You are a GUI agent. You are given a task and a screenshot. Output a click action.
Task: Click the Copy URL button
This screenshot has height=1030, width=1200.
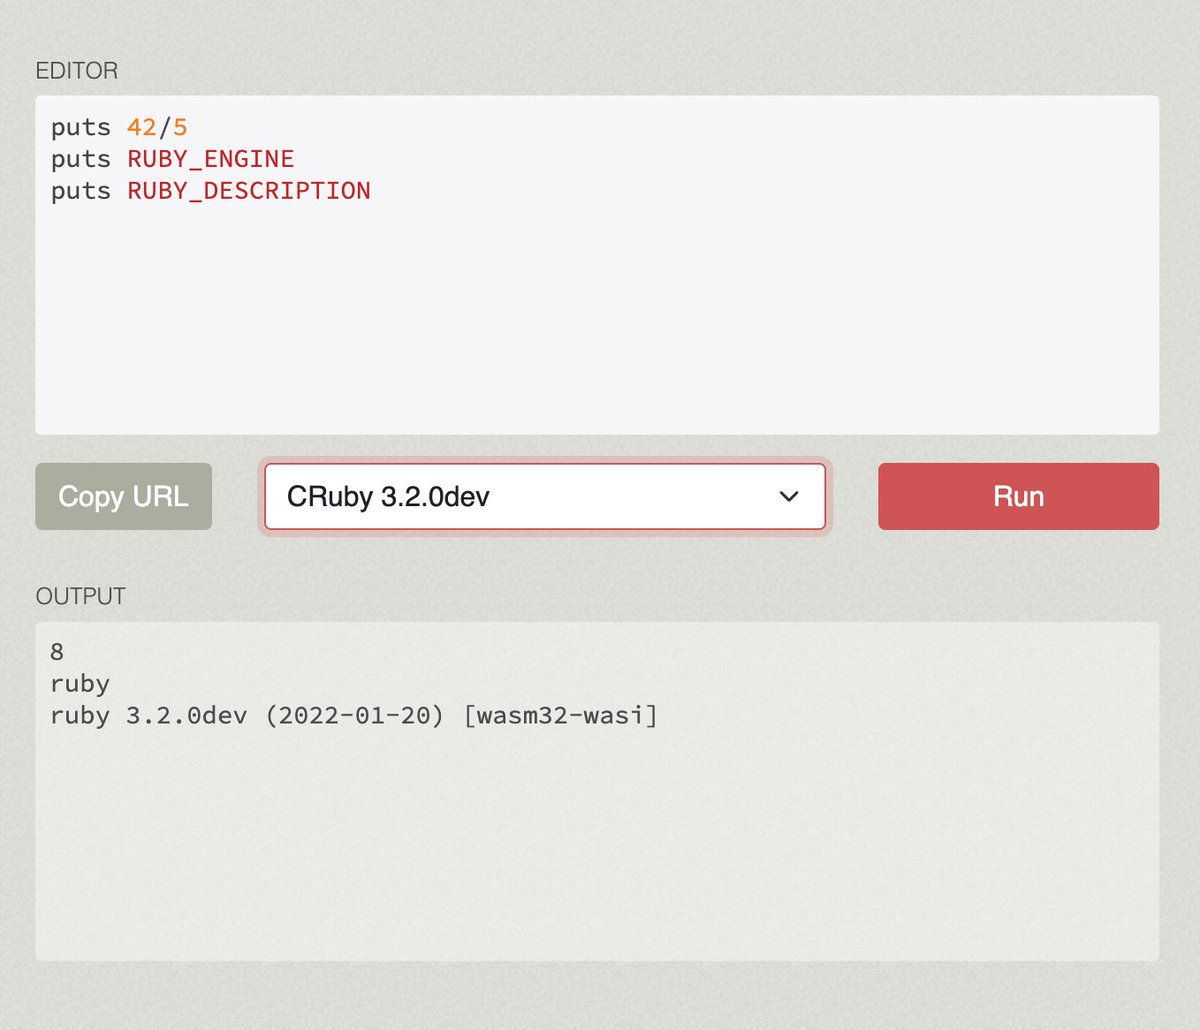[x=123, y=496]
